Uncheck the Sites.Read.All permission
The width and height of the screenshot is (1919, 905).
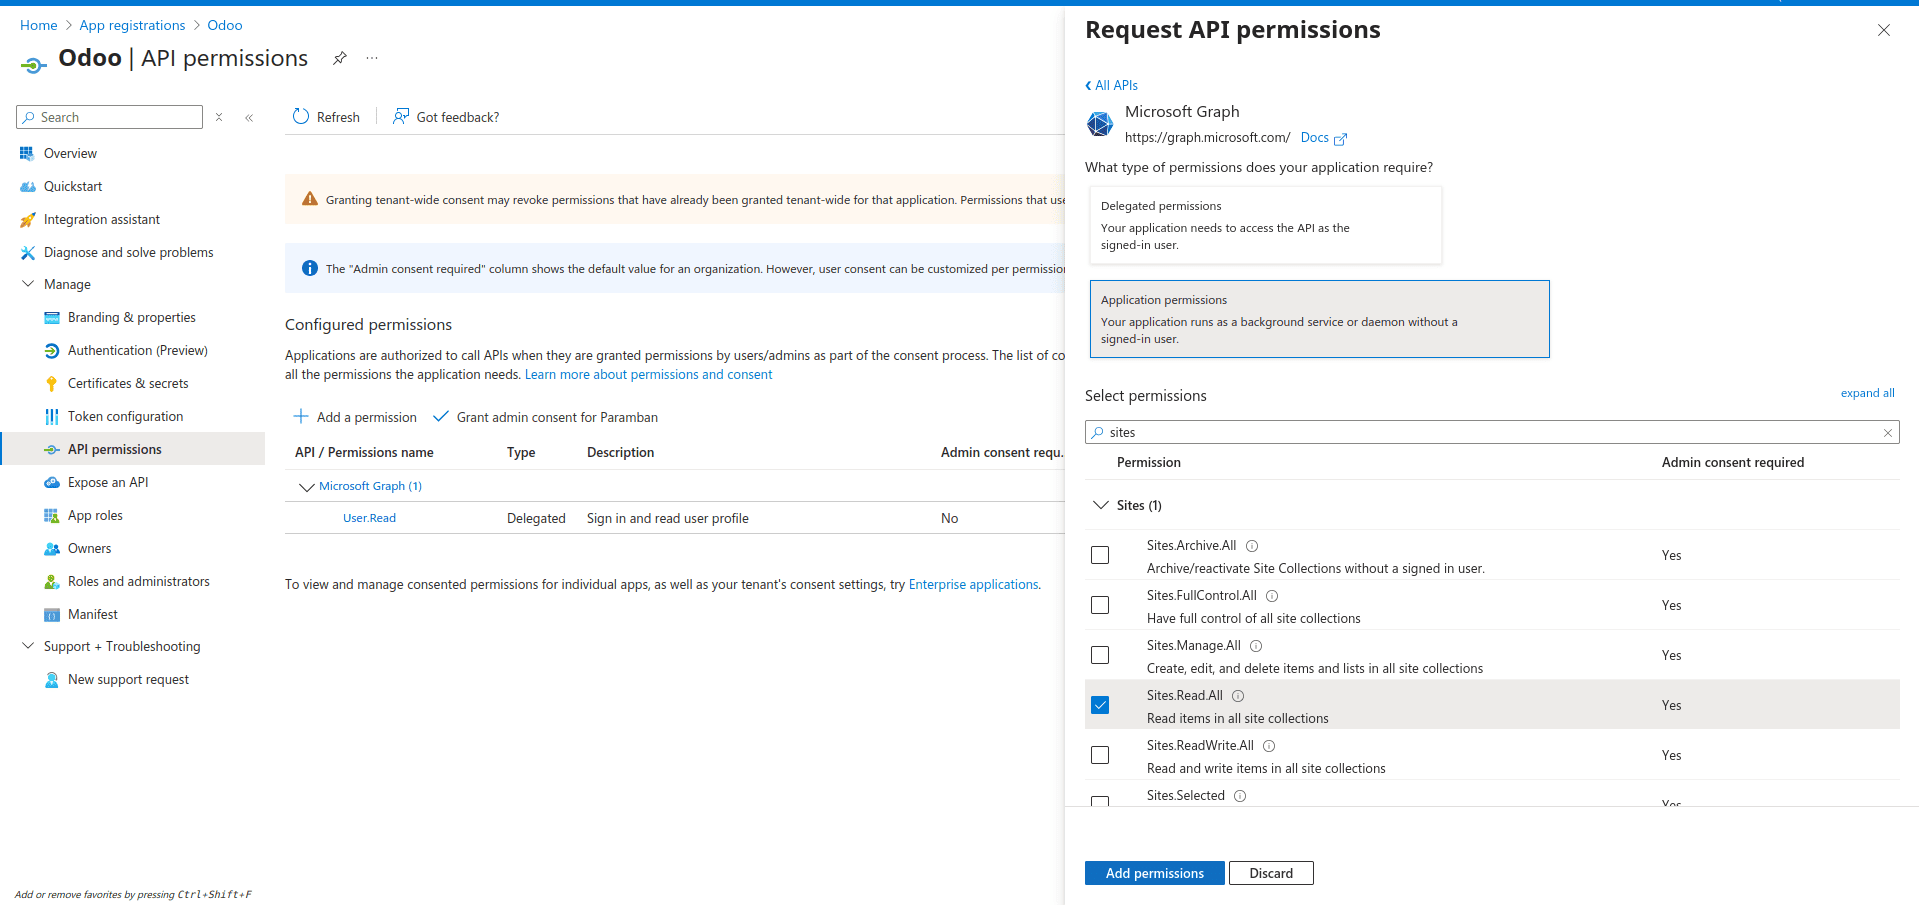[1100, 705]
